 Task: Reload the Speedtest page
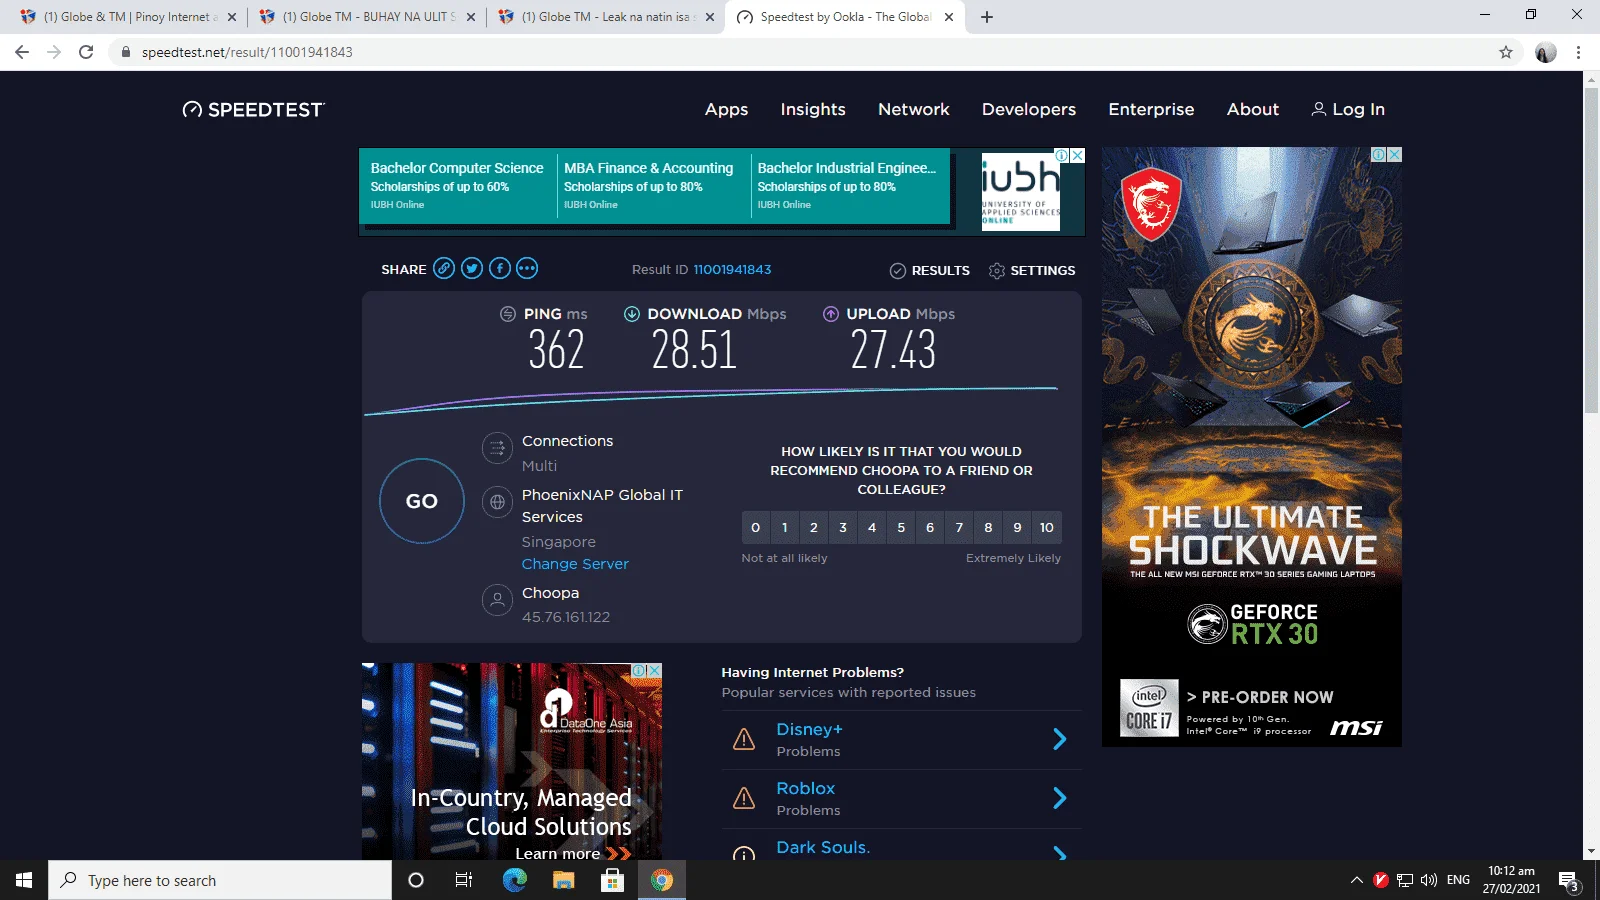[86, 52]
